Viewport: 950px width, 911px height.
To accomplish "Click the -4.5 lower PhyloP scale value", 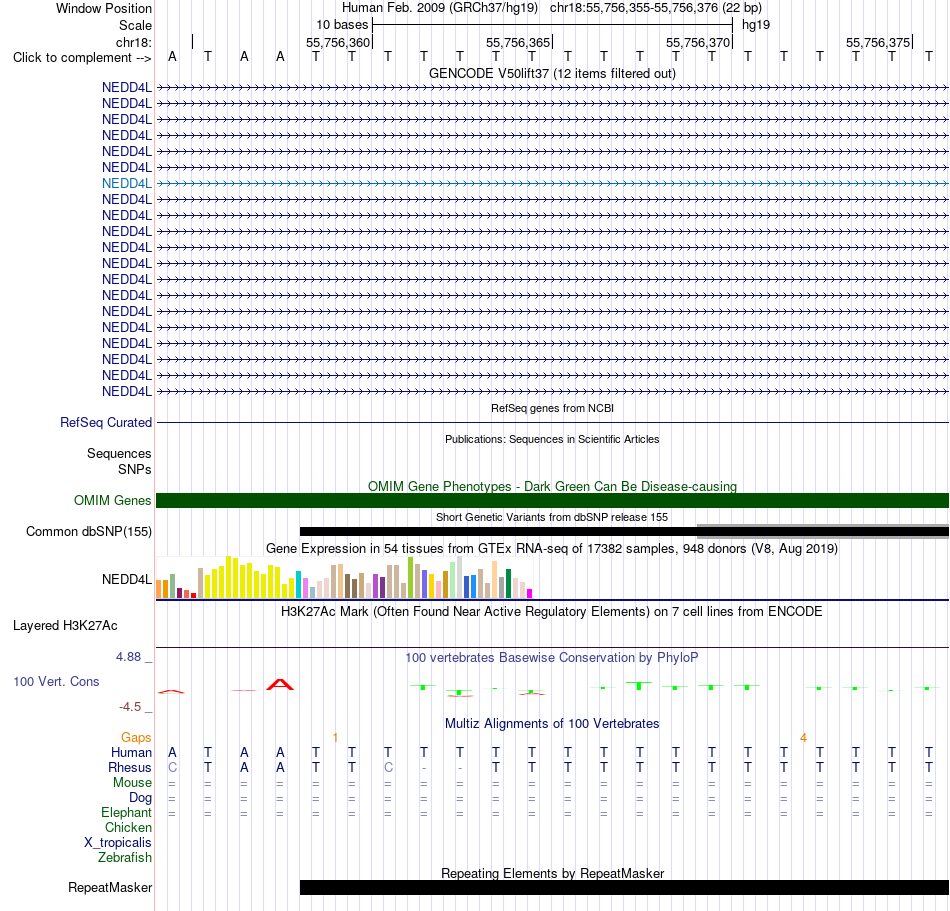I will [x=130, y=707].
